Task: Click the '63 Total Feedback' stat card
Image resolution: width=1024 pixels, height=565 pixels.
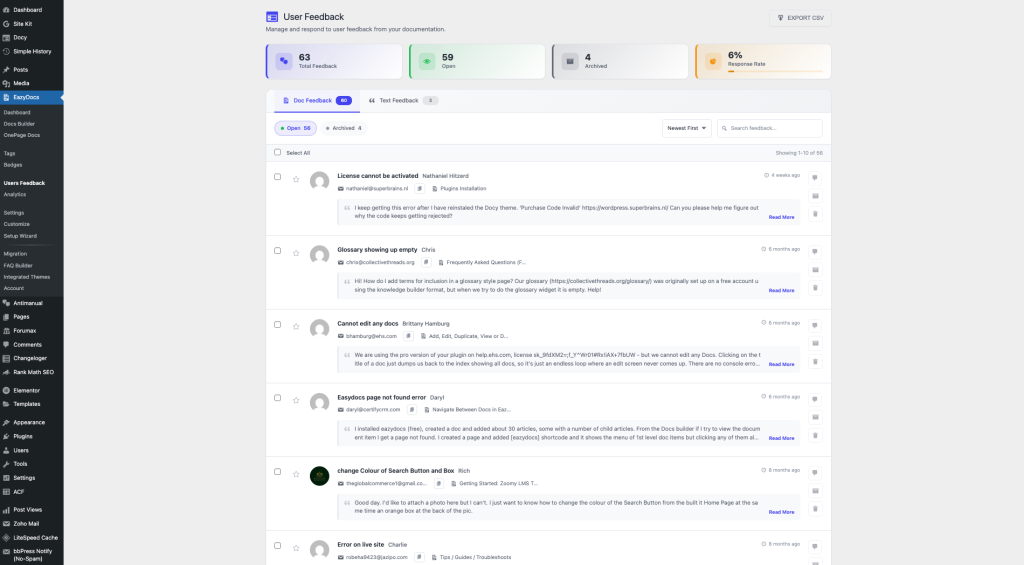Action: click(334, 61)
